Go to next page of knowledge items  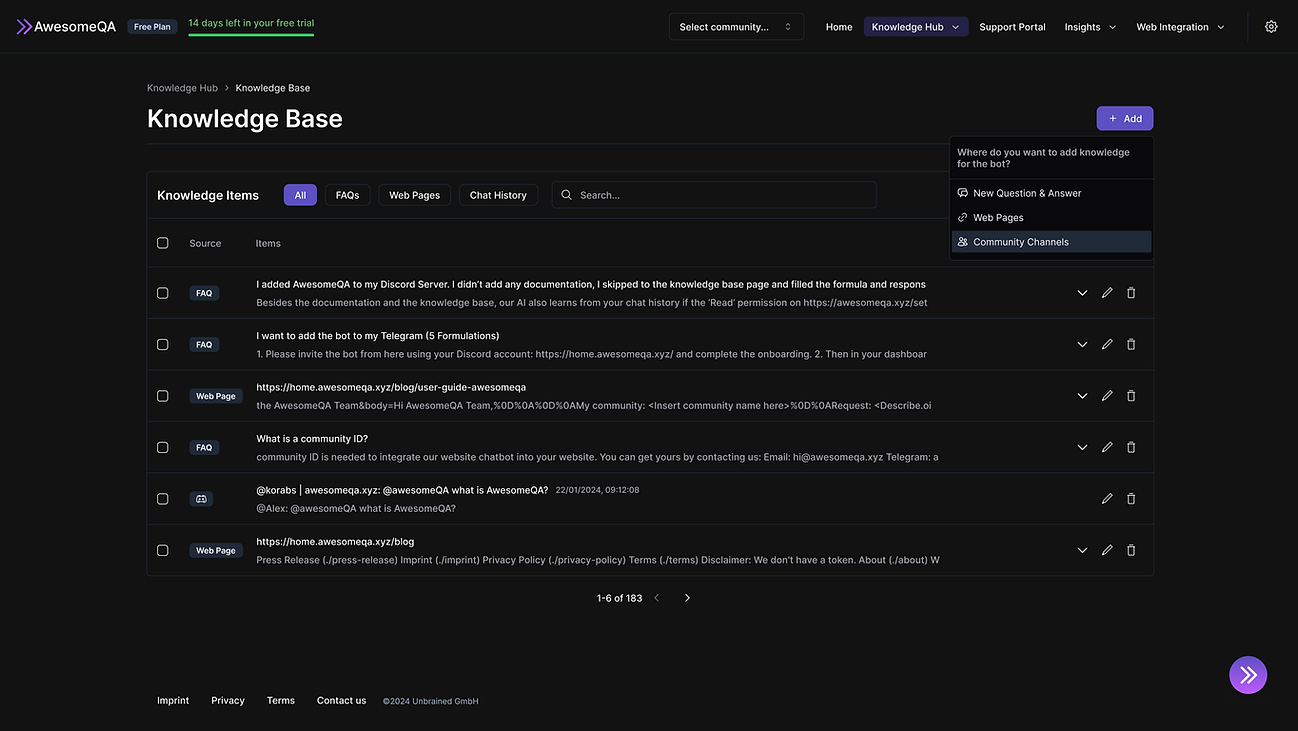click(x=687, y=598)
